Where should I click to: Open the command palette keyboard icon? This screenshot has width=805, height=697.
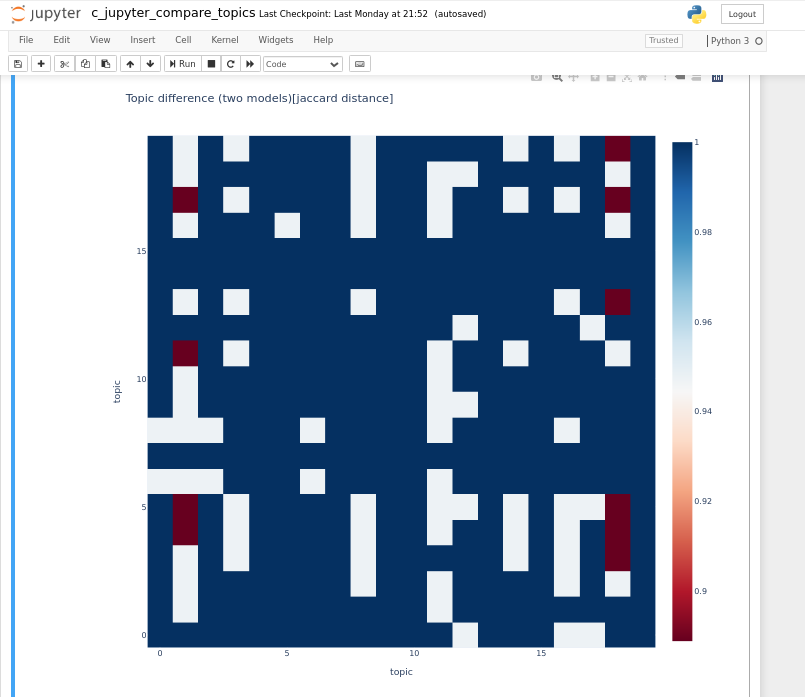point(360,64)
